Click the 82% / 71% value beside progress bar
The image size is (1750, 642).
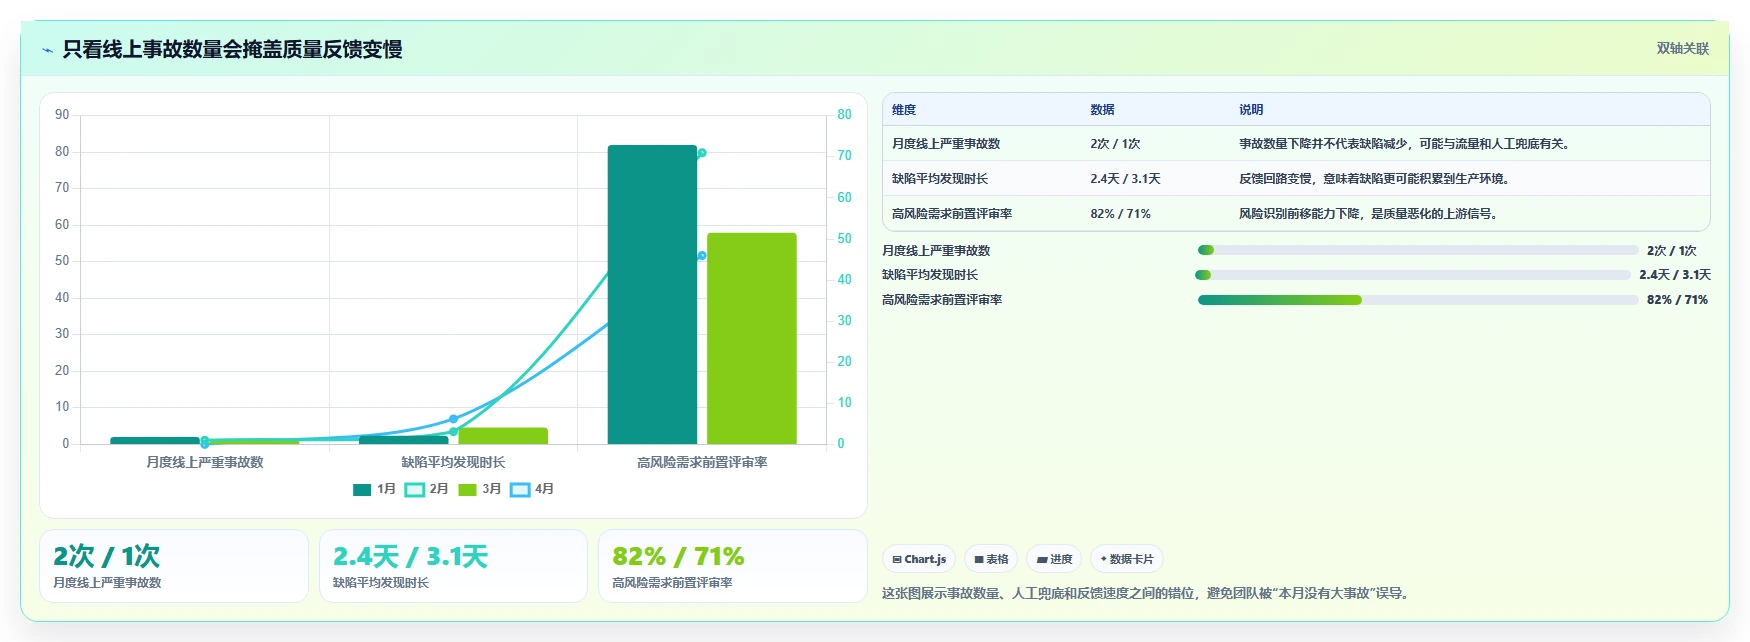1677,300
